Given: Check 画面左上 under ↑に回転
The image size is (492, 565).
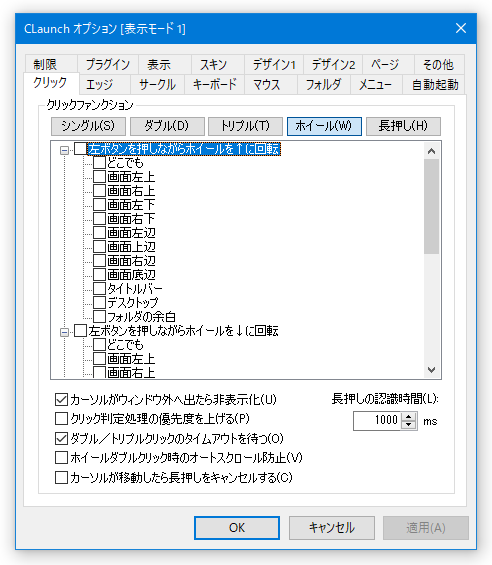Looking at the screenshot, I should (x=99, y=177).
